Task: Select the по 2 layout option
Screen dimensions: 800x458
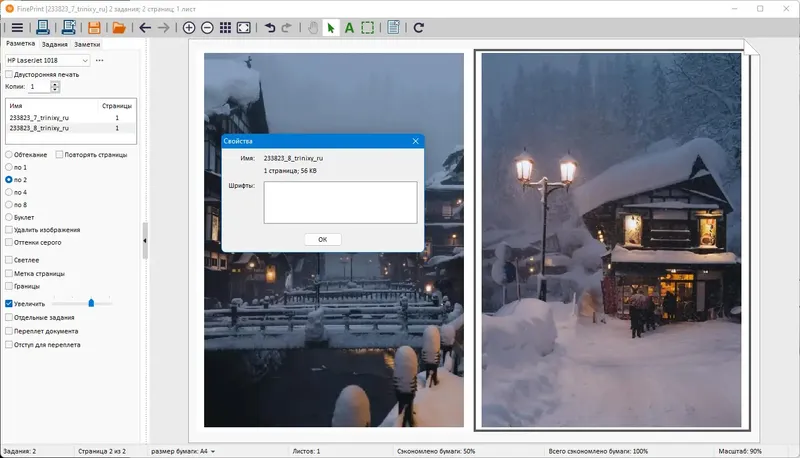Action: click(x=9, y=180)
